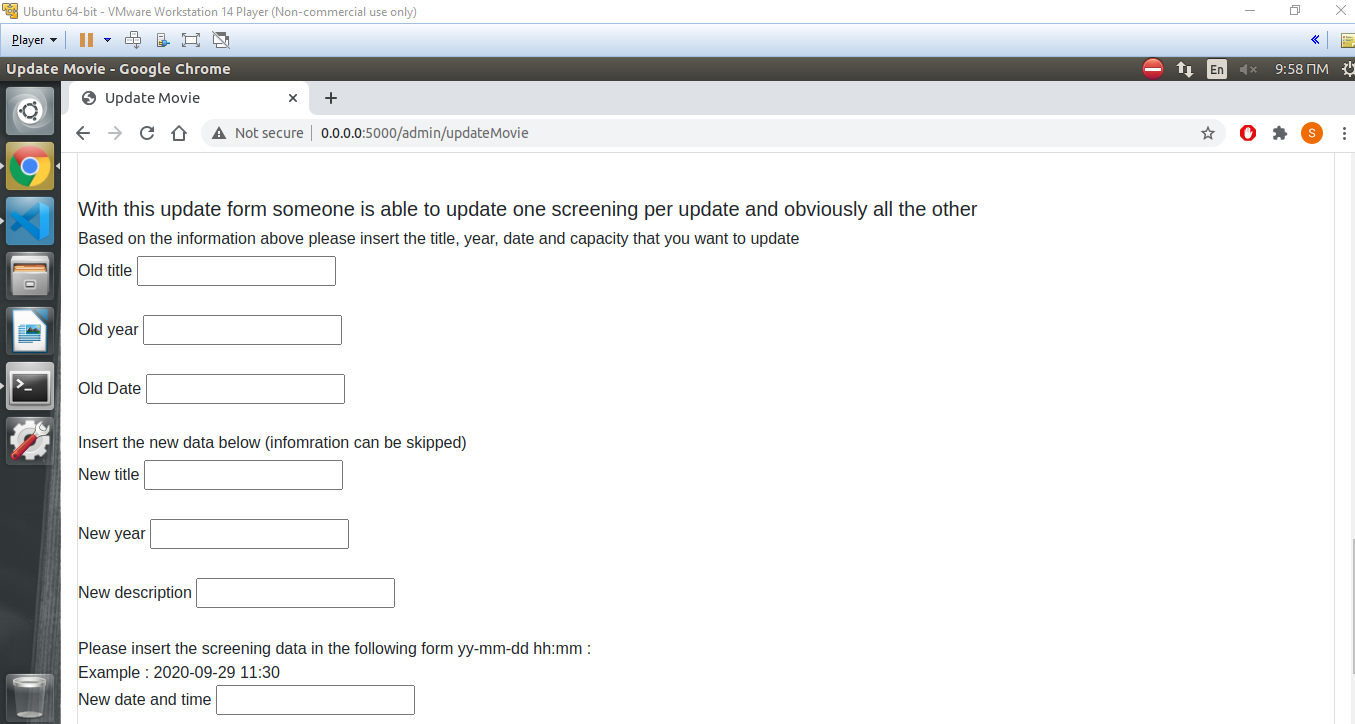Click the 'Example : 2020-09-29 11:30' text

click(179, 672)
